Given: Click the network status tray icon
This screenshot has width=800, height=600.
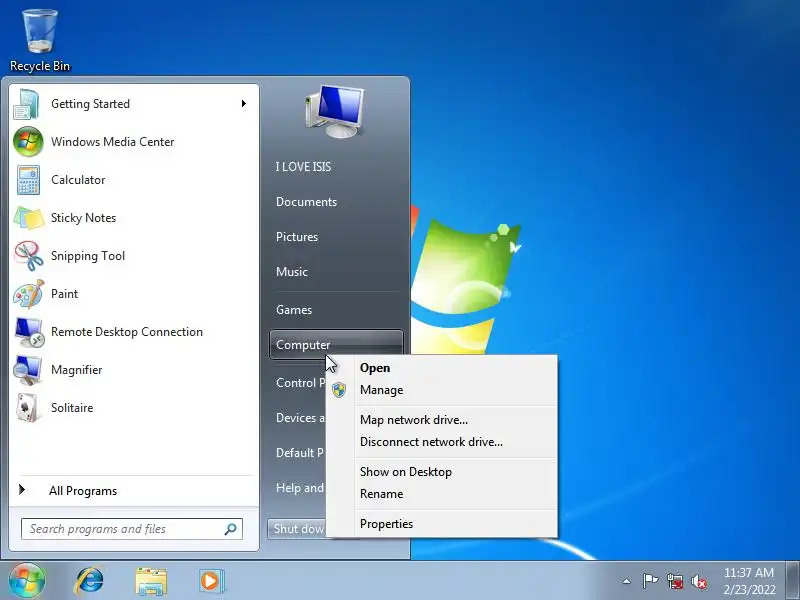Looking at the screenshot, I should pyautogui.click(x=674, y=581).
